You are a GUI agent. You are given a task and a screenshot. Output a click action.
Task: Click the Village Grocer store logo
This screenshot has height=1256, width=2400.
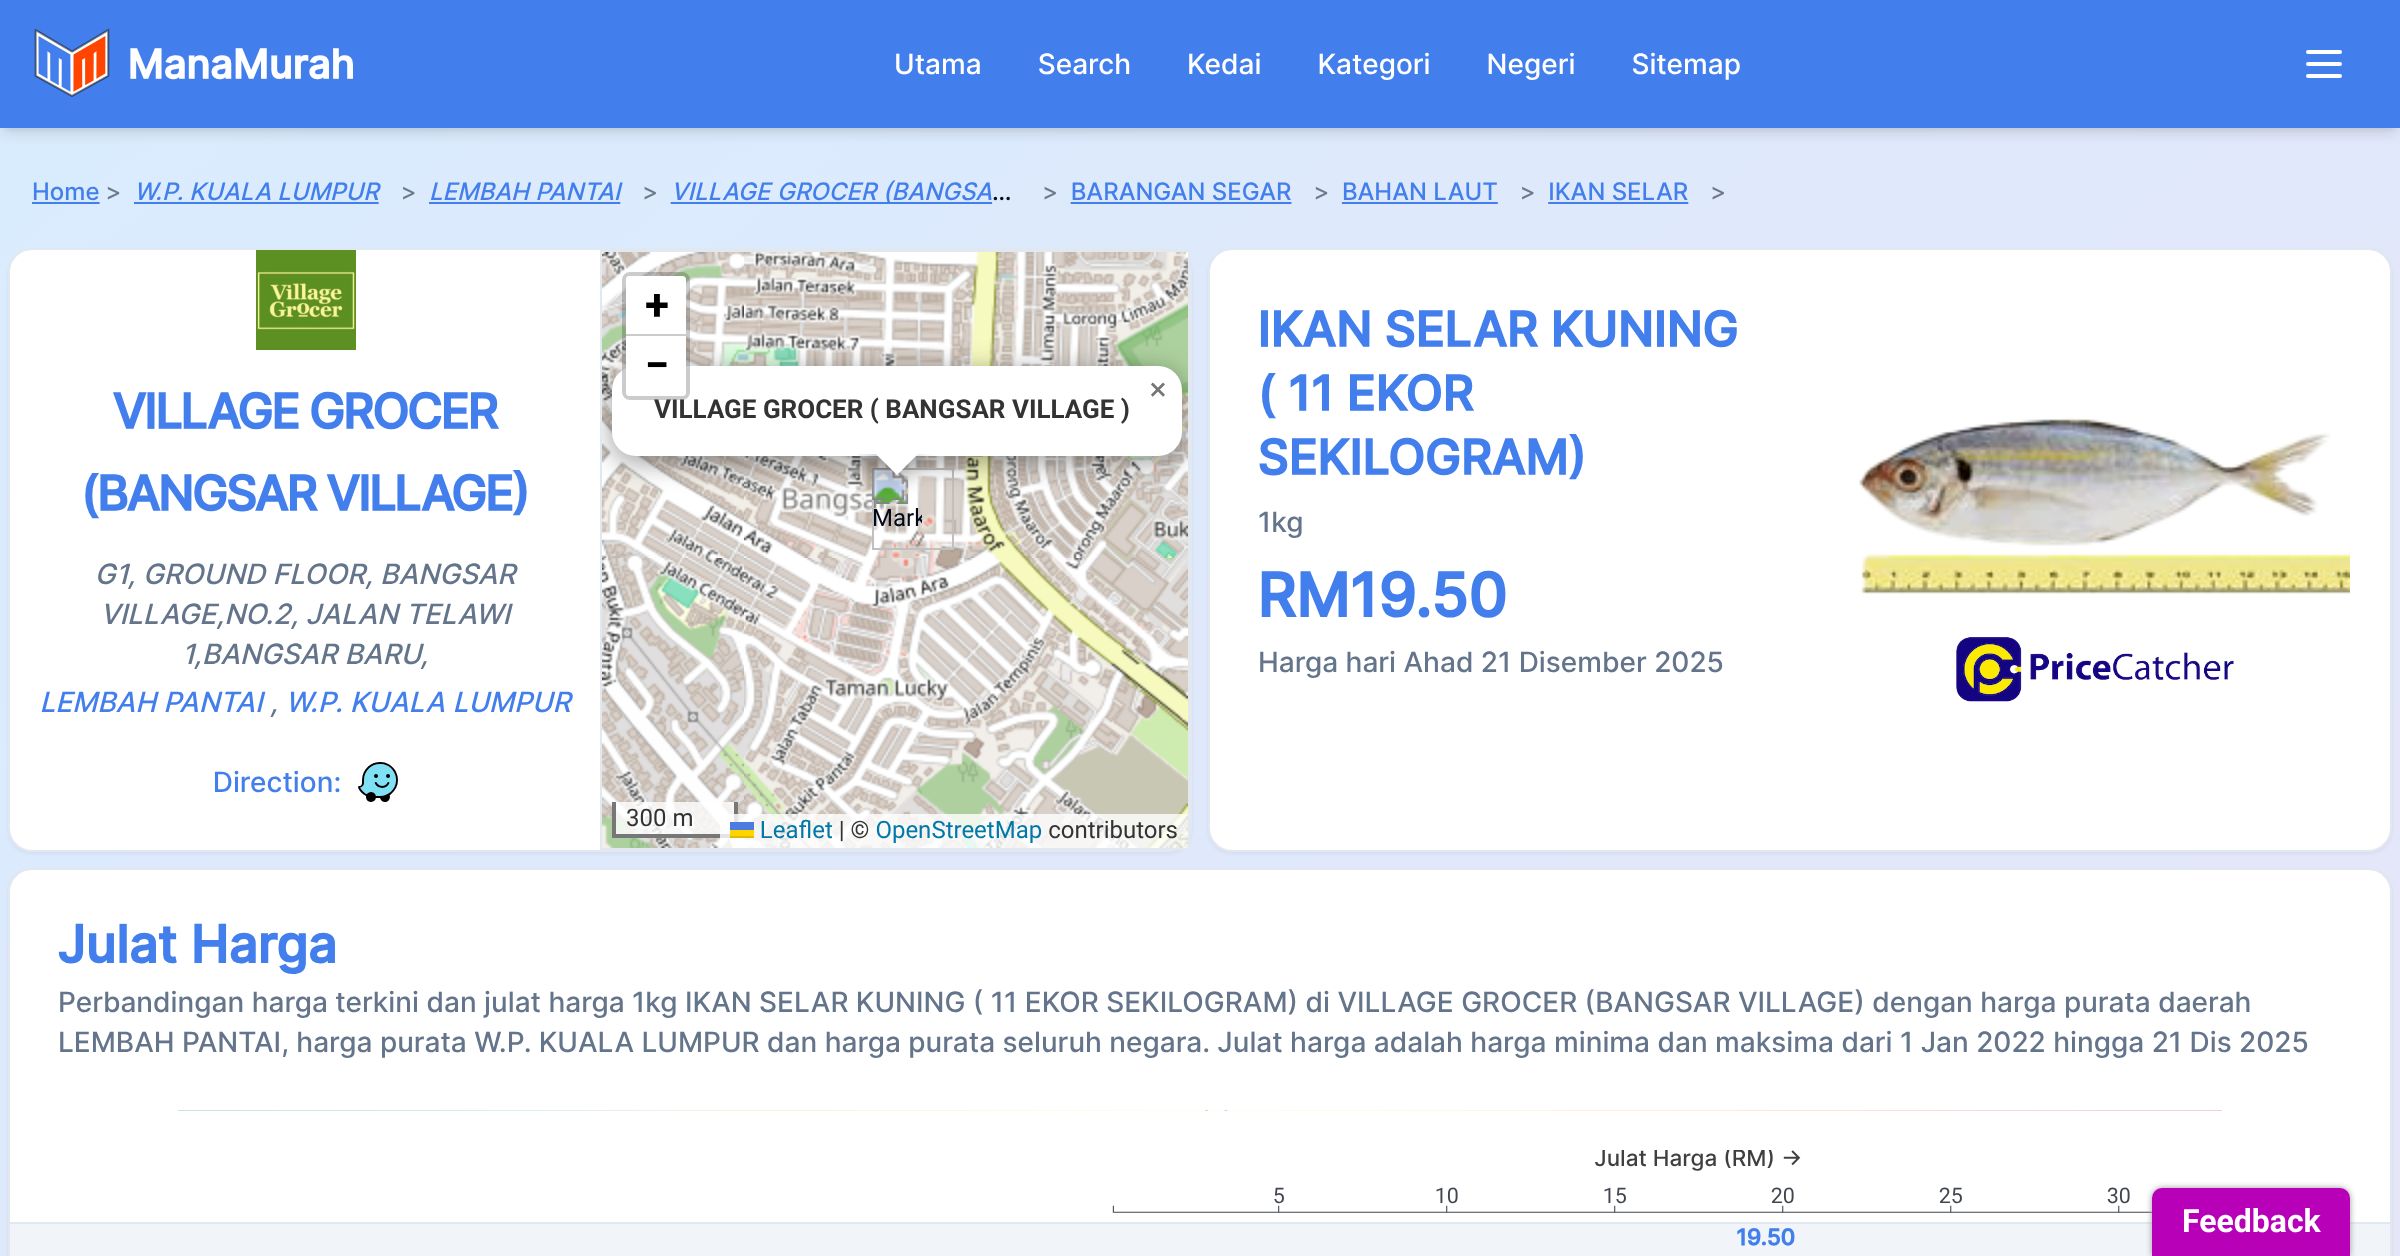(306, 300)
